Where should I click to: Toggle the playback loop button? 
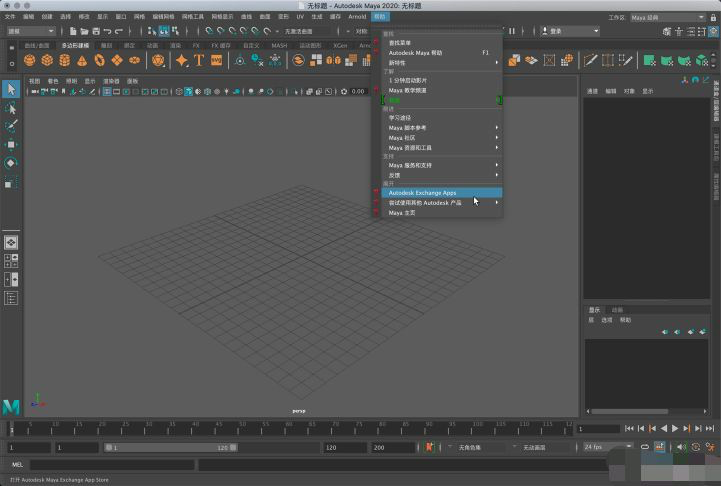(645, 447)
